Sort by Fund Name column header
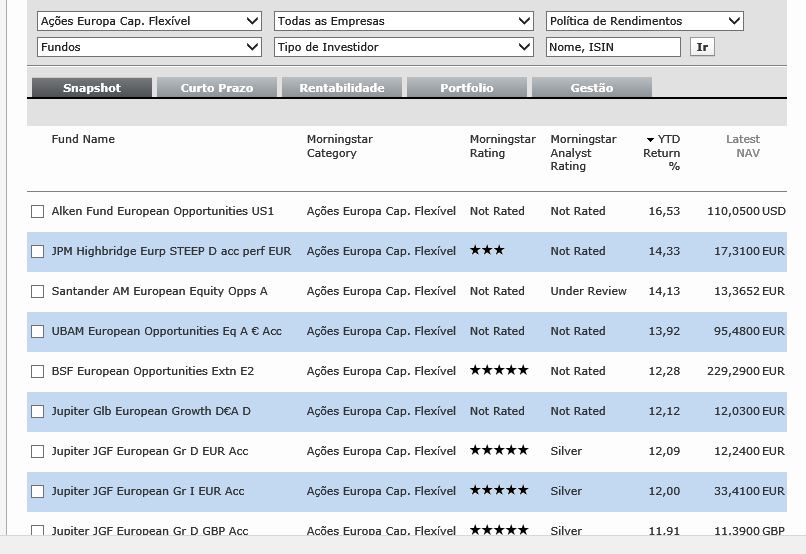Screen dimensions: 806x554 tap(83, 139)
